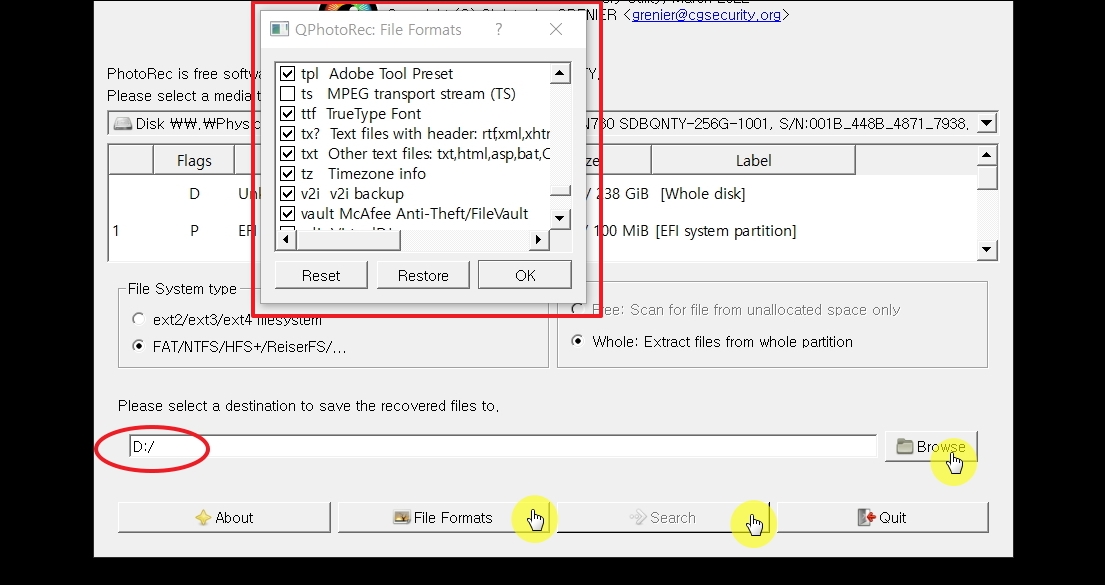
Task: Check the ts MPEG transport stream checkbox
Action: coord(287,94)
